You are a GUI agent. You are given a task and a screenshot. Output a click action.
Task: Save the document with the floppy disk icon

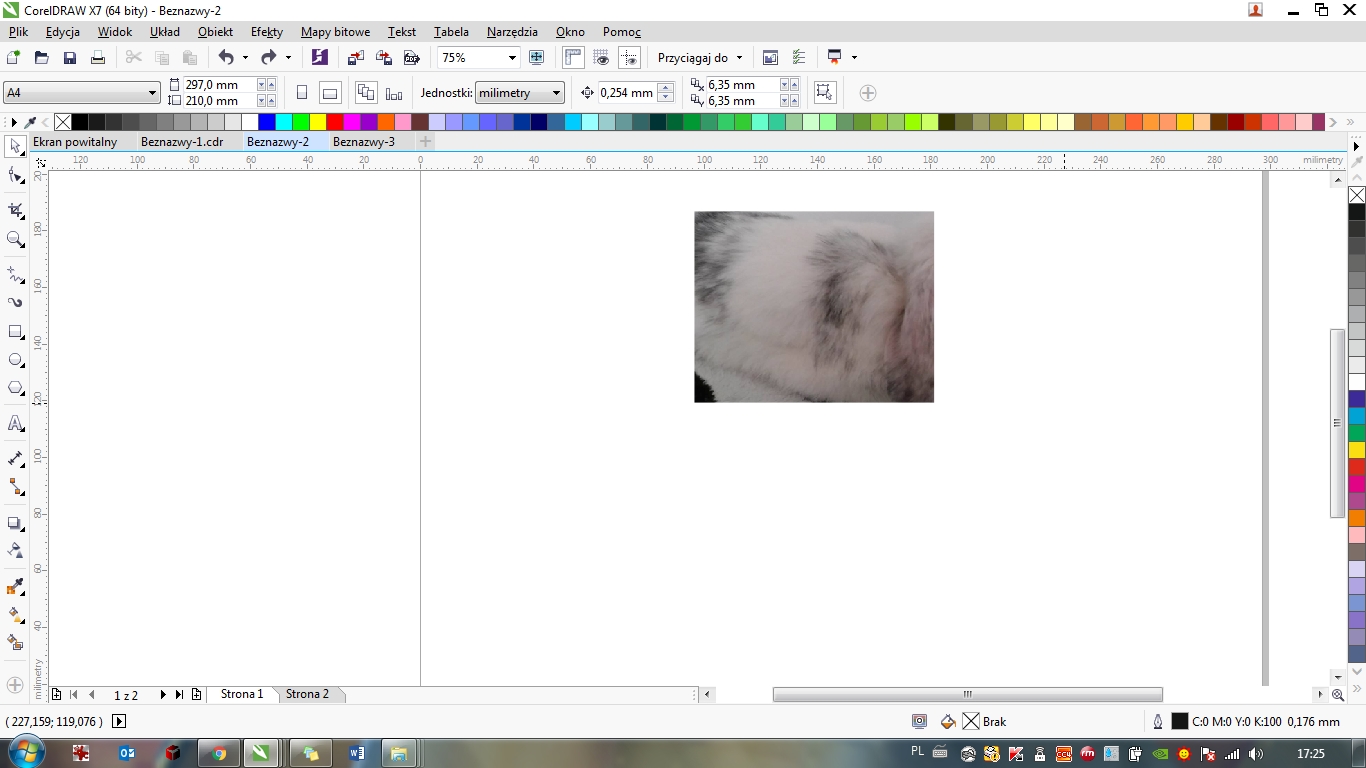70,58
